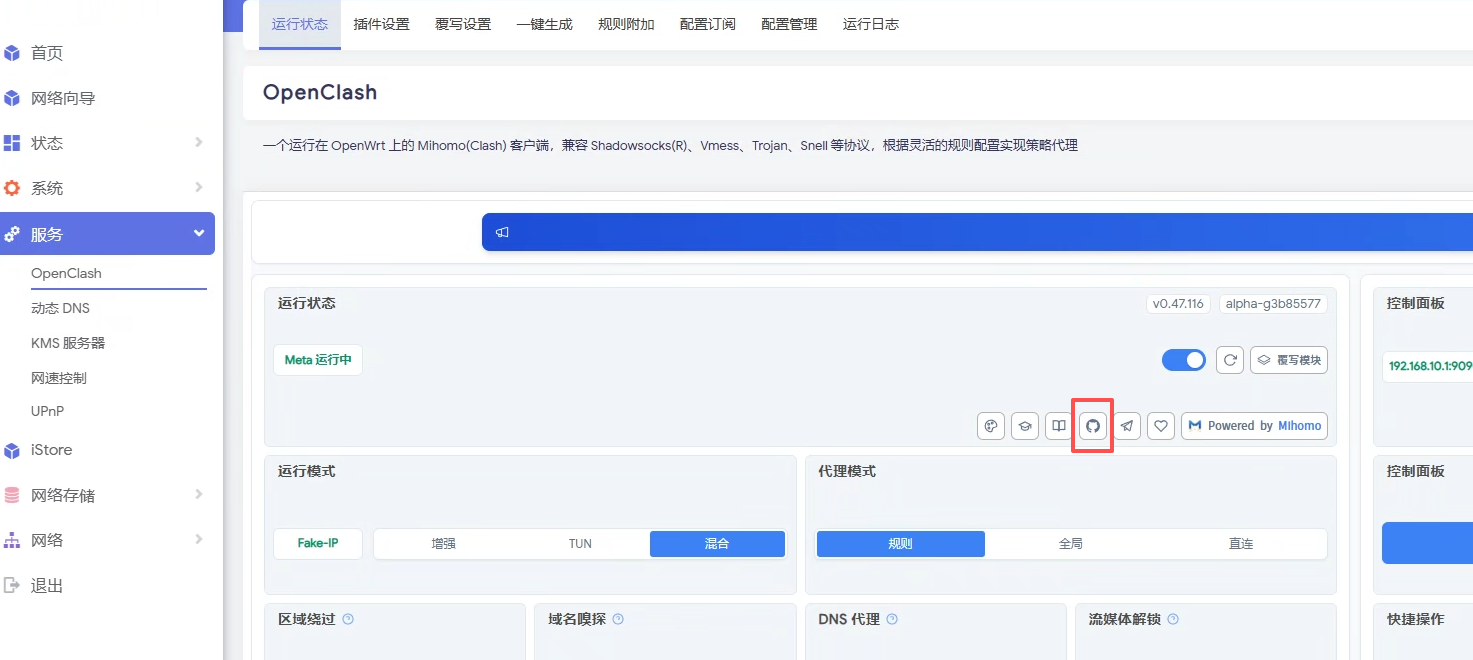This screenshot has width=1473, height=660.
Task: Switch to the 配置订阅 tab
Action: coord(708,24)
